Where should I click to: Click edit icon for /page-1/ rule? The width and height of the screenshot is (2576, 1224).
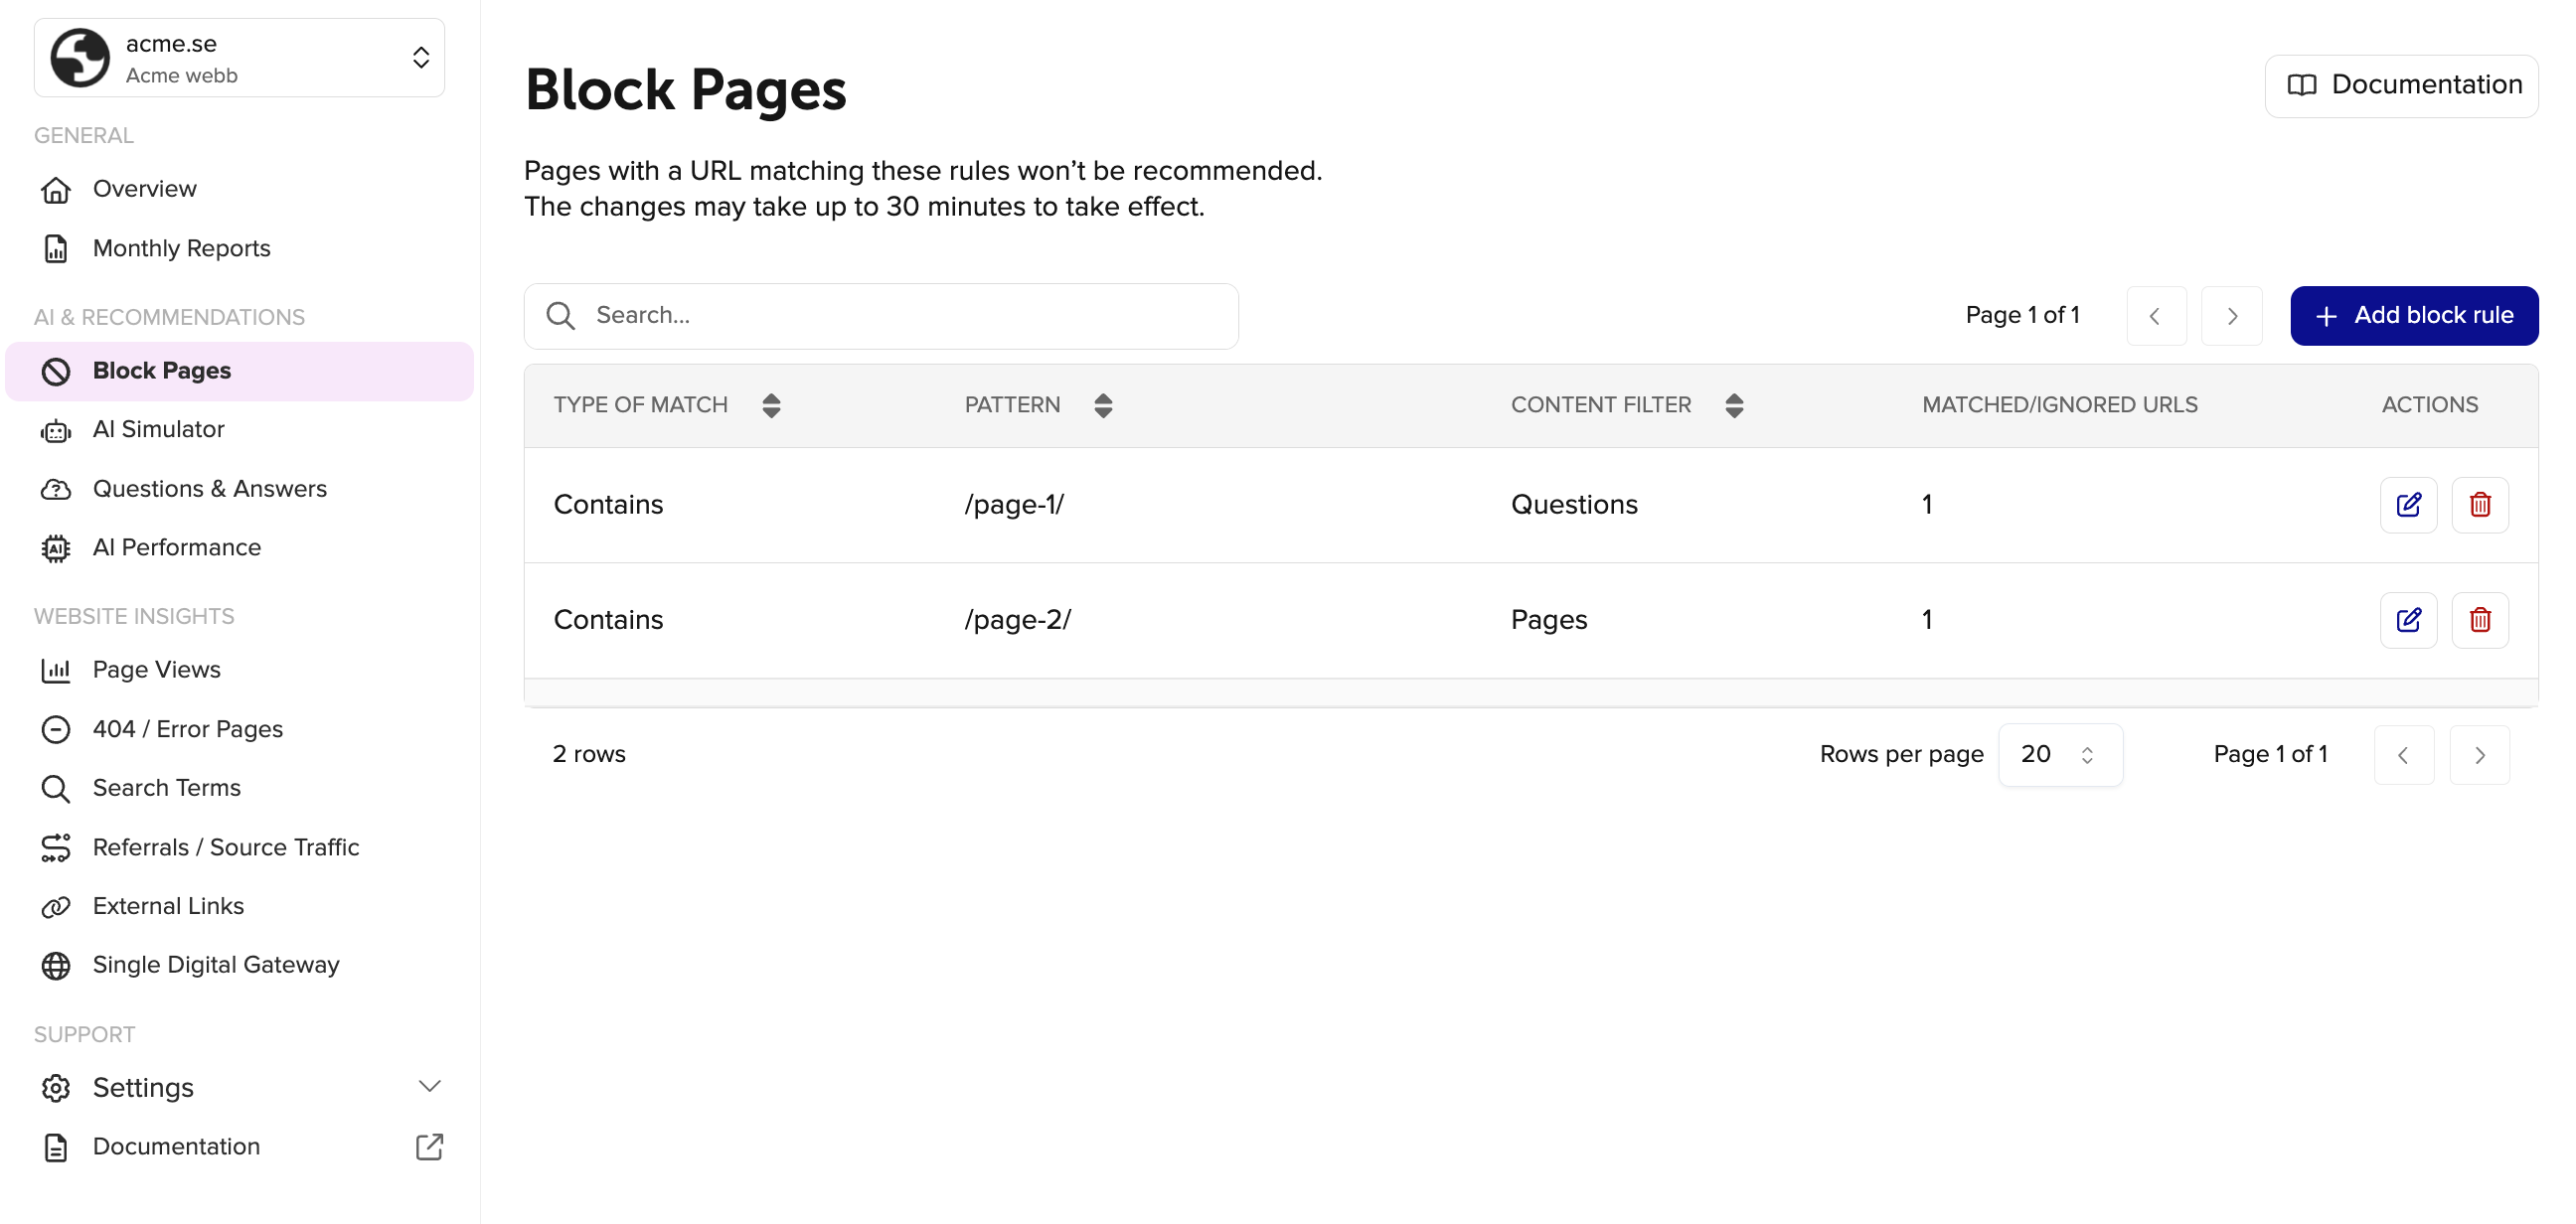point(2408,504)
